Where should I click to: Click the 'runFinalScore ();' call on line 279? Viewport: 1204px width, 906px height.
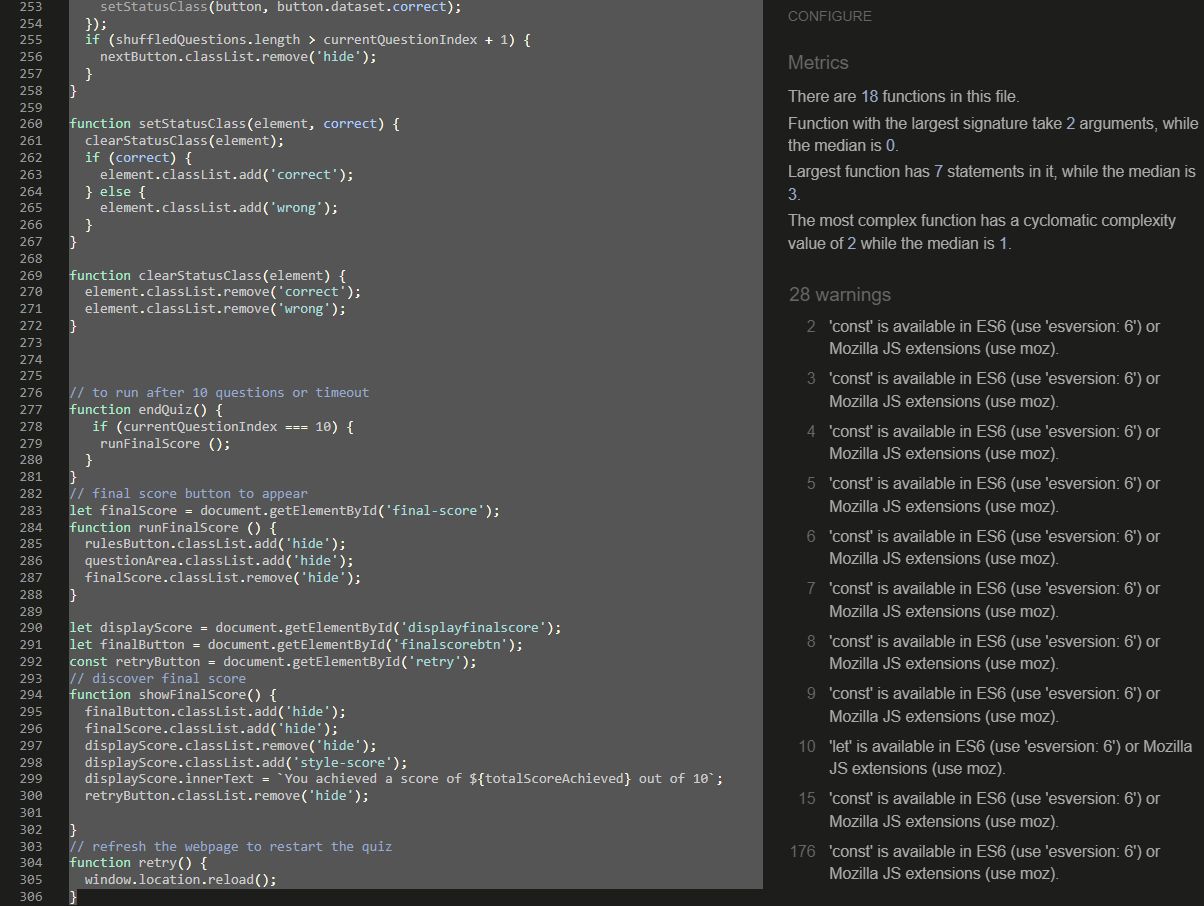(165, 443)
